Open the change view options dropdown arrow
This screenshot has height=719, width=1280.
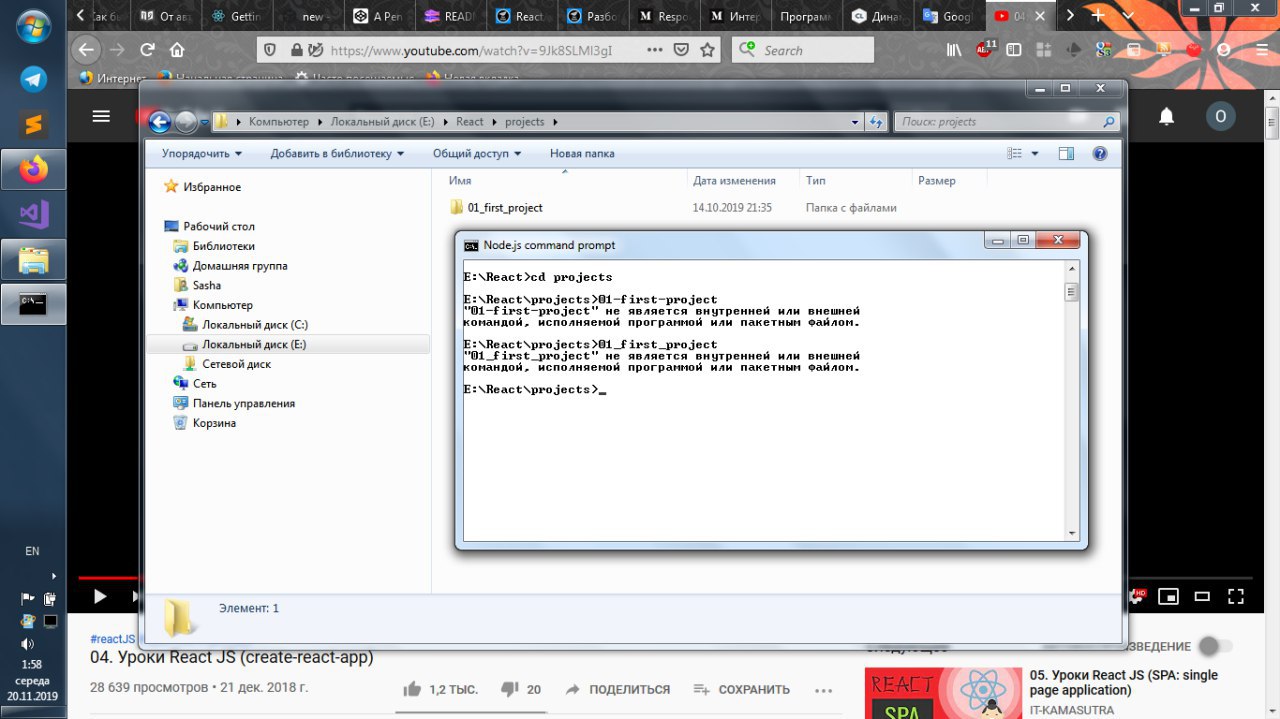point(1035,154)
